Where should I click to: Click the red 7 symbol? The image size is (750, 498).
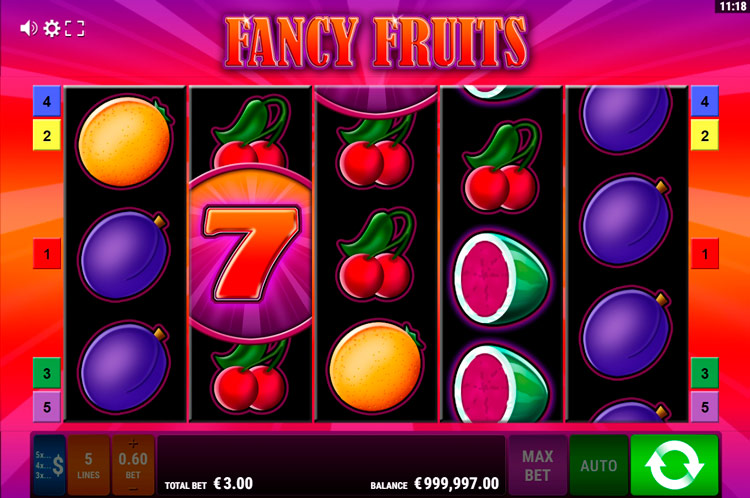tap(251, 254)
